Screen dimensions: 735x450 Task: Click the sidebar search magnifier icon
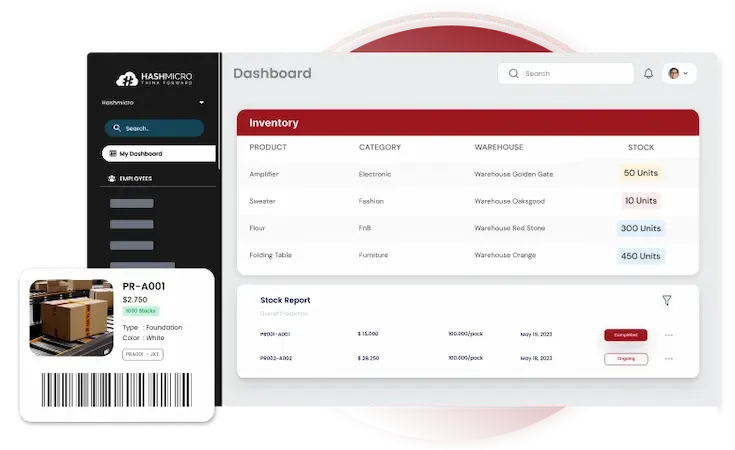pos(117,128)
